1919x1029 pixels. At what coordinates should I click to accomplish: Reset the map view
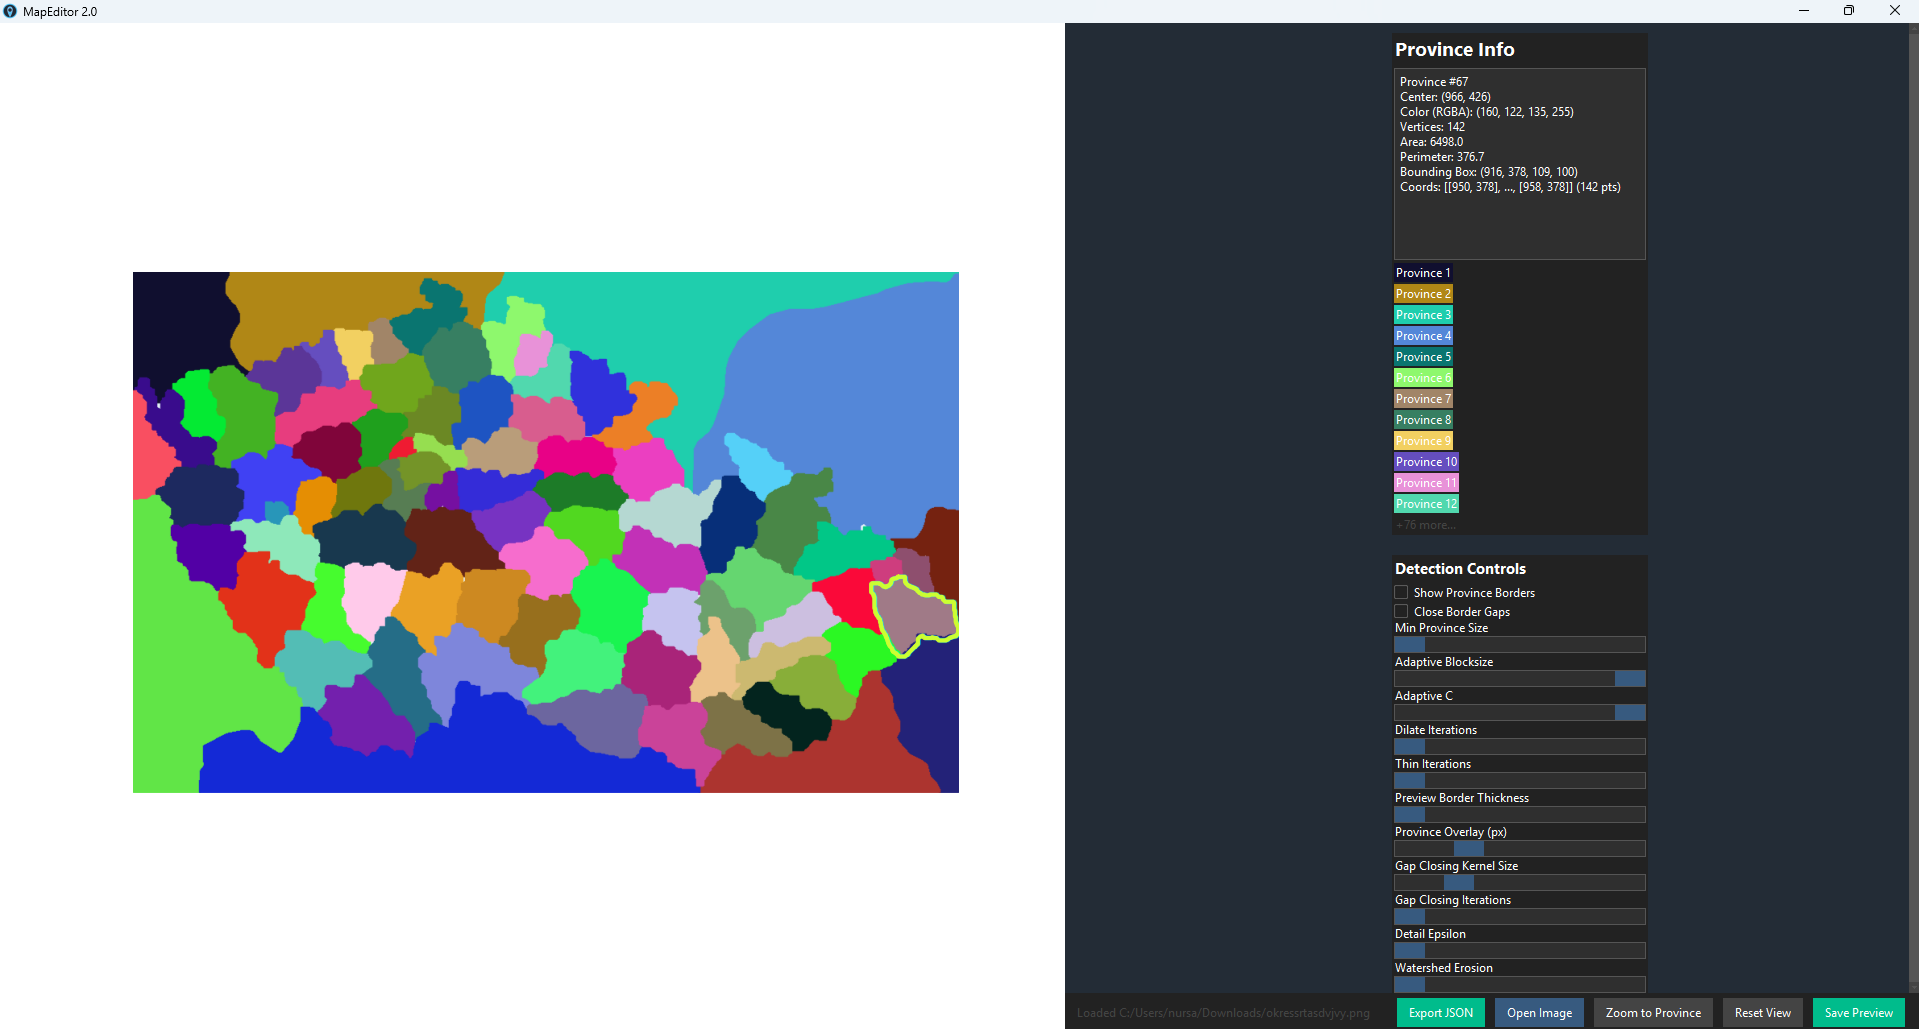1761,1012
